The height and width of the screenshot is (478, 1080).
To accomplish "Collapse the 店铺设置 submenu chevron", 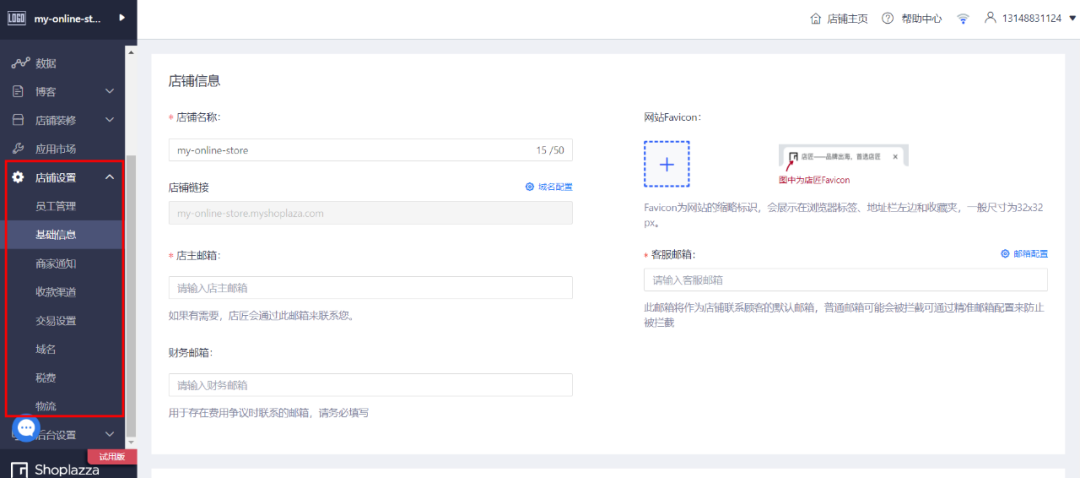I will click(x=110, y=178).
